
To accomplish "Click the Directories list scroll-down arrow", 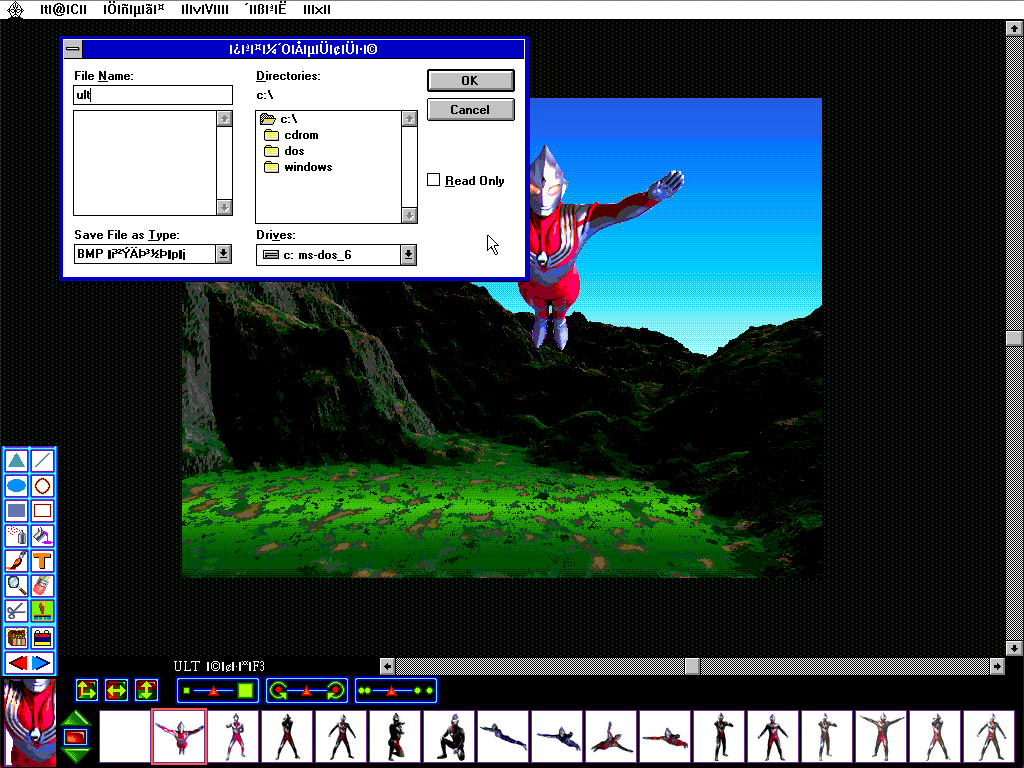I will [x=409, y=215].
